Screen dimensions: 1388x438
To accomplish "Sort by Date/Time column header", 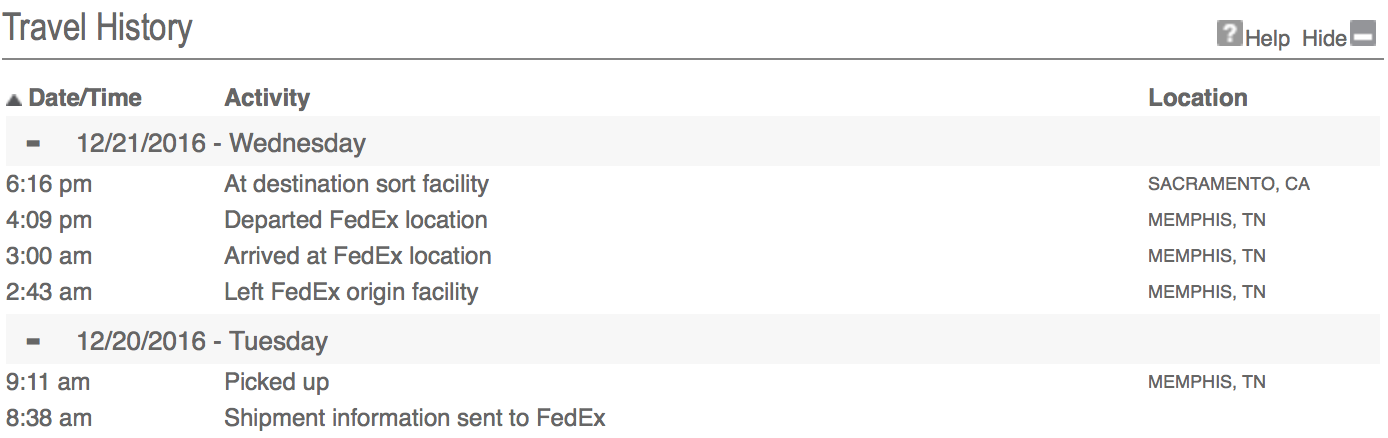I will tap(85, 98).
